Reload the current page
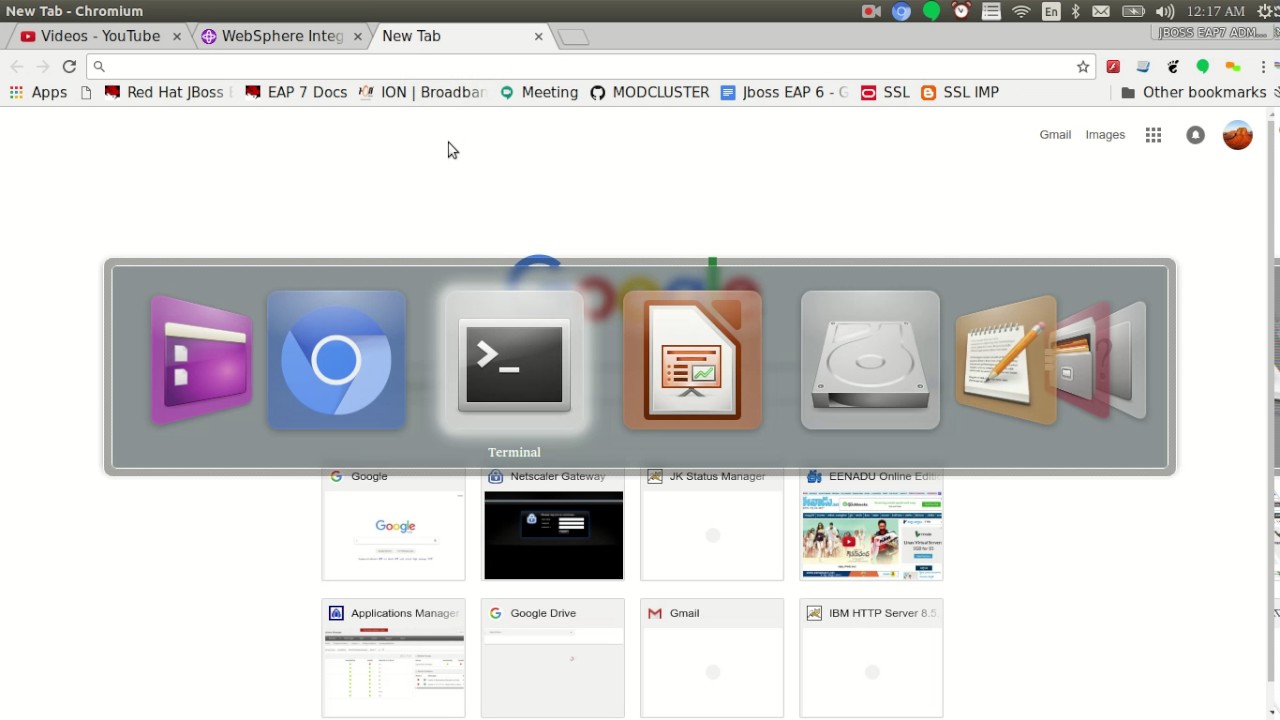The image size is (1280, 720). pyautogui.click(x=69, y=67)
